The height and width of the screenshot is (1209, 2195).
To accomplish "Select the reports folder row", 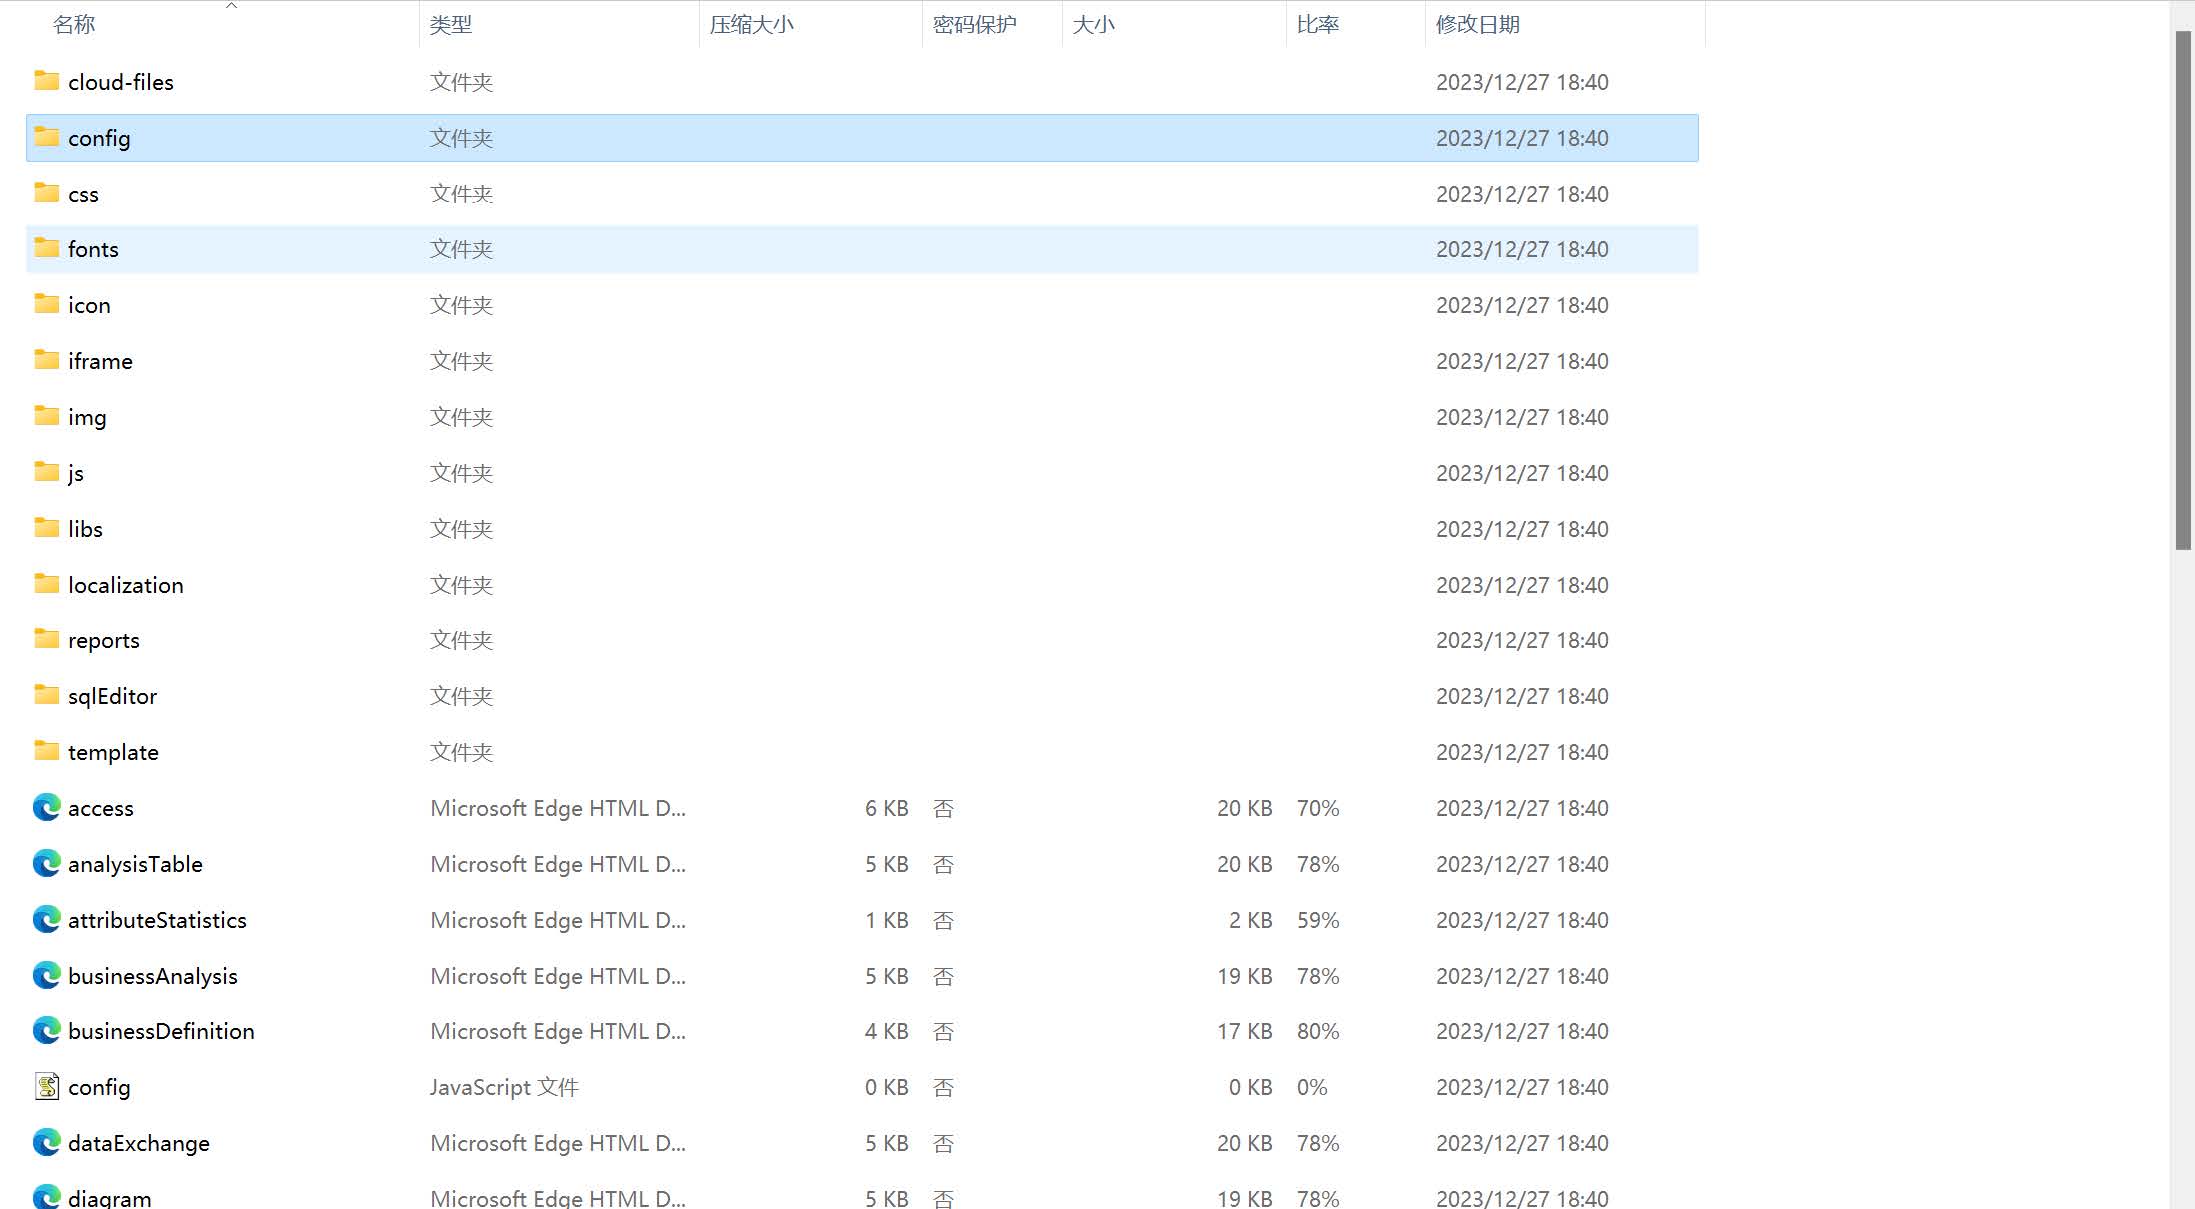I will point(104,640).
